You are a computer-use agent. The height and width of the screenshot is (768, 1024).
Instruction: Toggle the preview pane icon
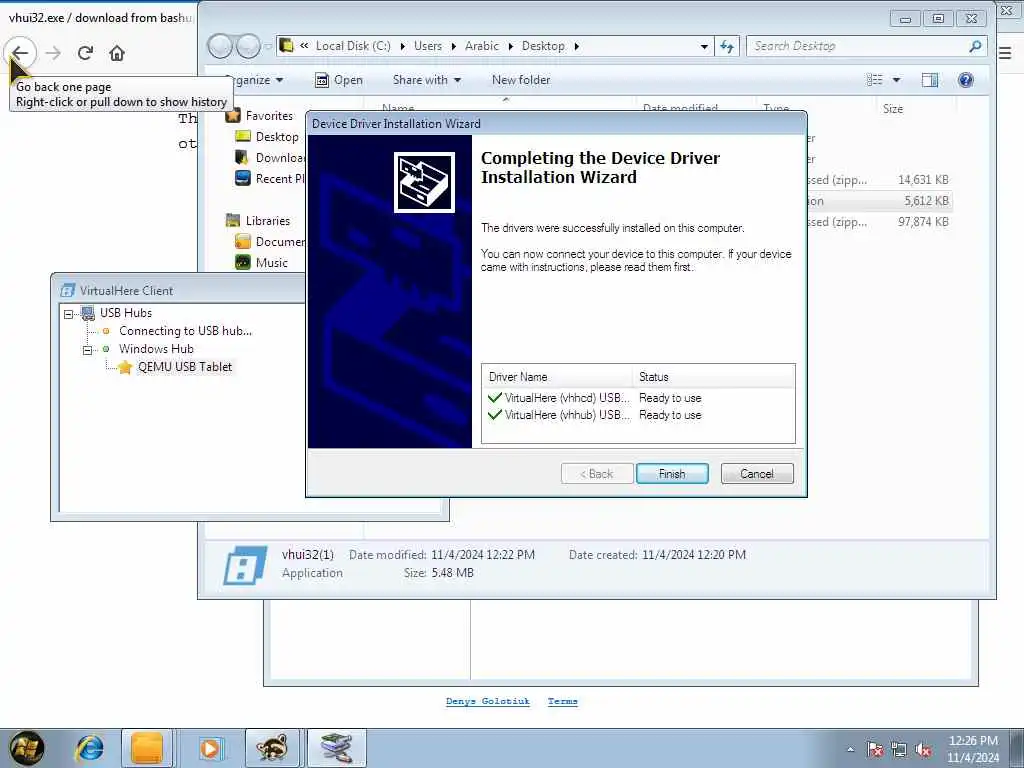click(x=929, y=80)
